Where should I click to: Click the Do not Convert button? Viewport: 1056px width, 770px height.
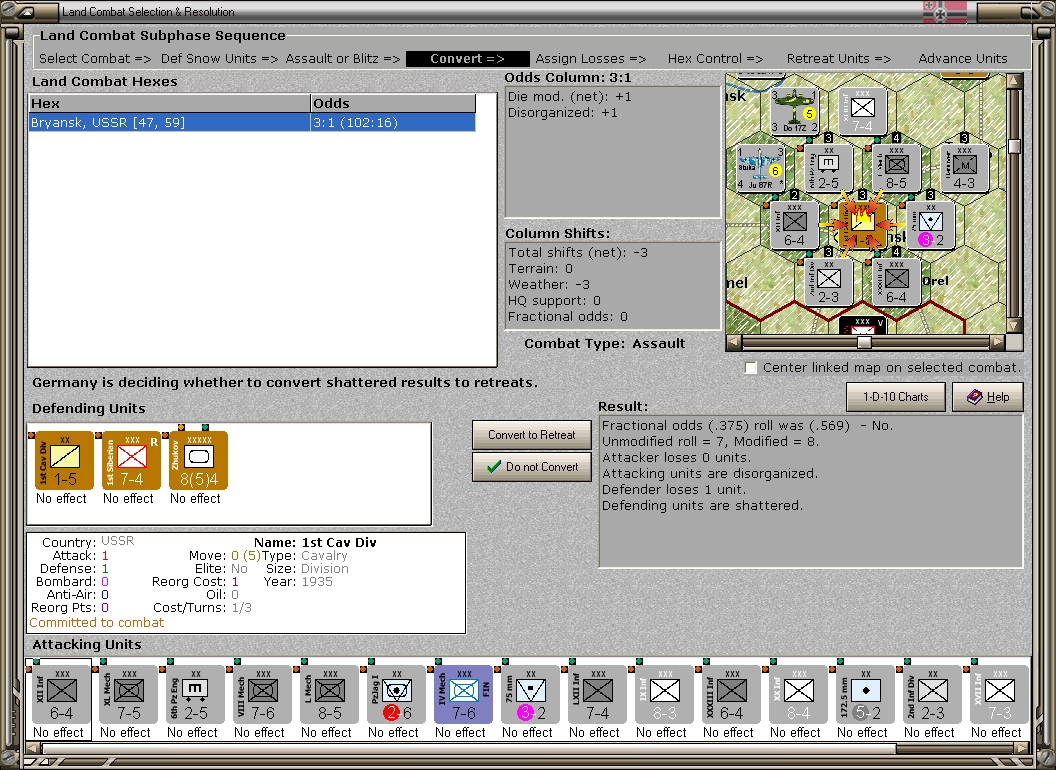click(531, 467)
